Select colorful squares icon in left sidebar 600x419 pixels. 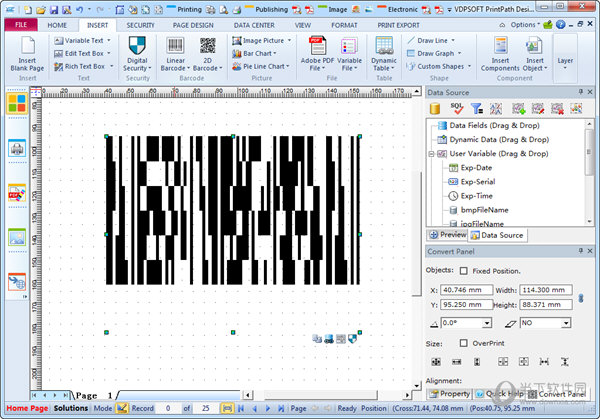tap(17, 103)
